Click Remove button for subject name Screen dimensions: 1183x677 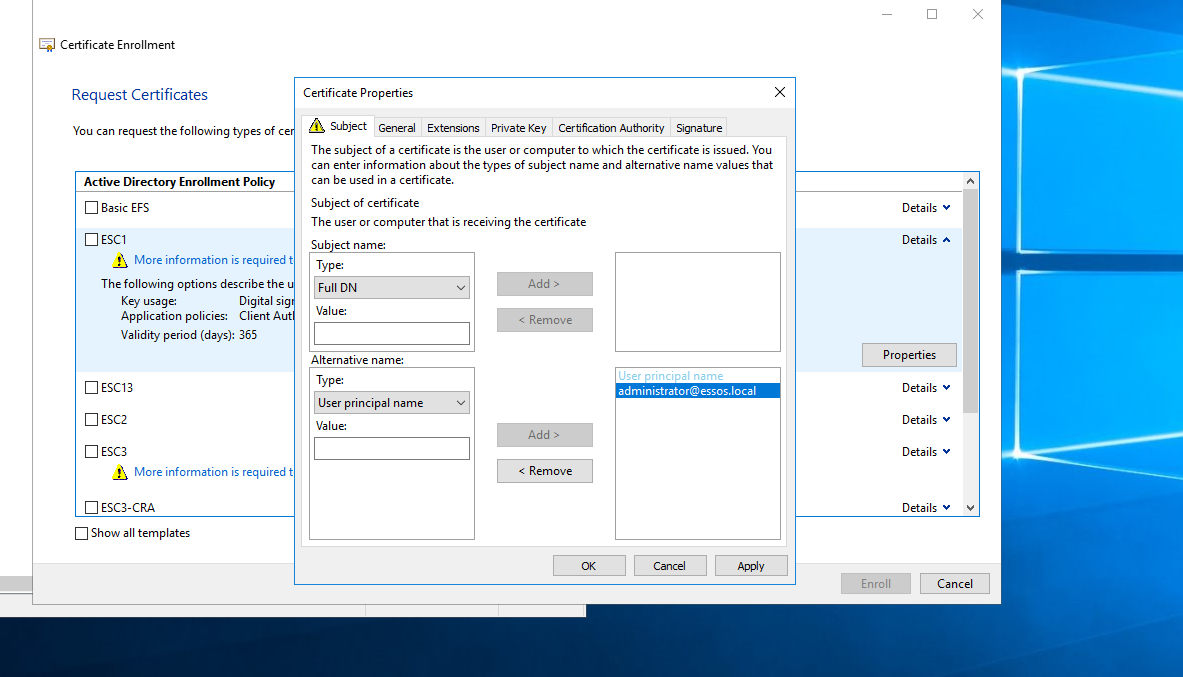[x=545, y=320]
